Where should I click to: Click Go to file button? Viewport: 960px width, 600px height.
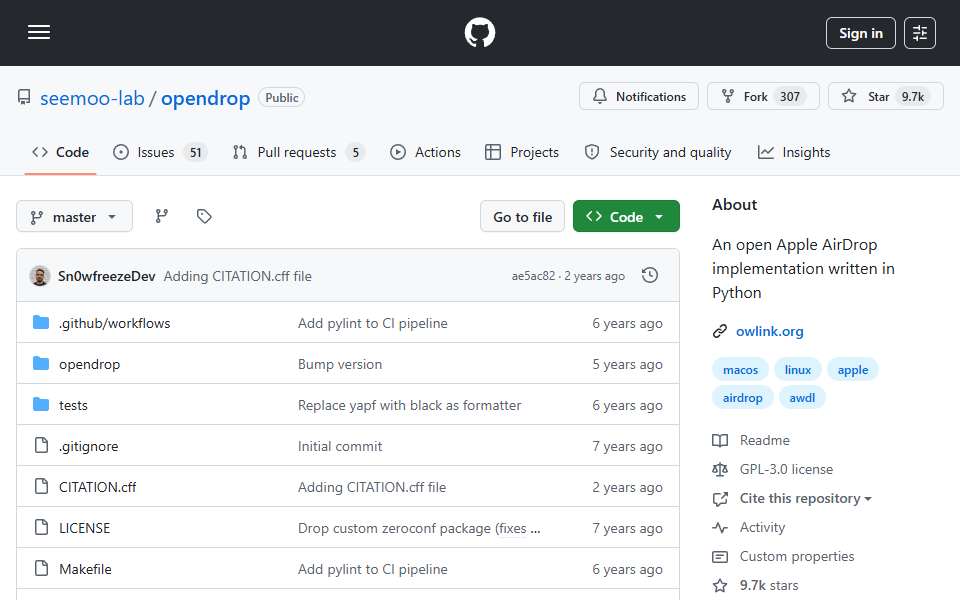click(x=522, y=217)
